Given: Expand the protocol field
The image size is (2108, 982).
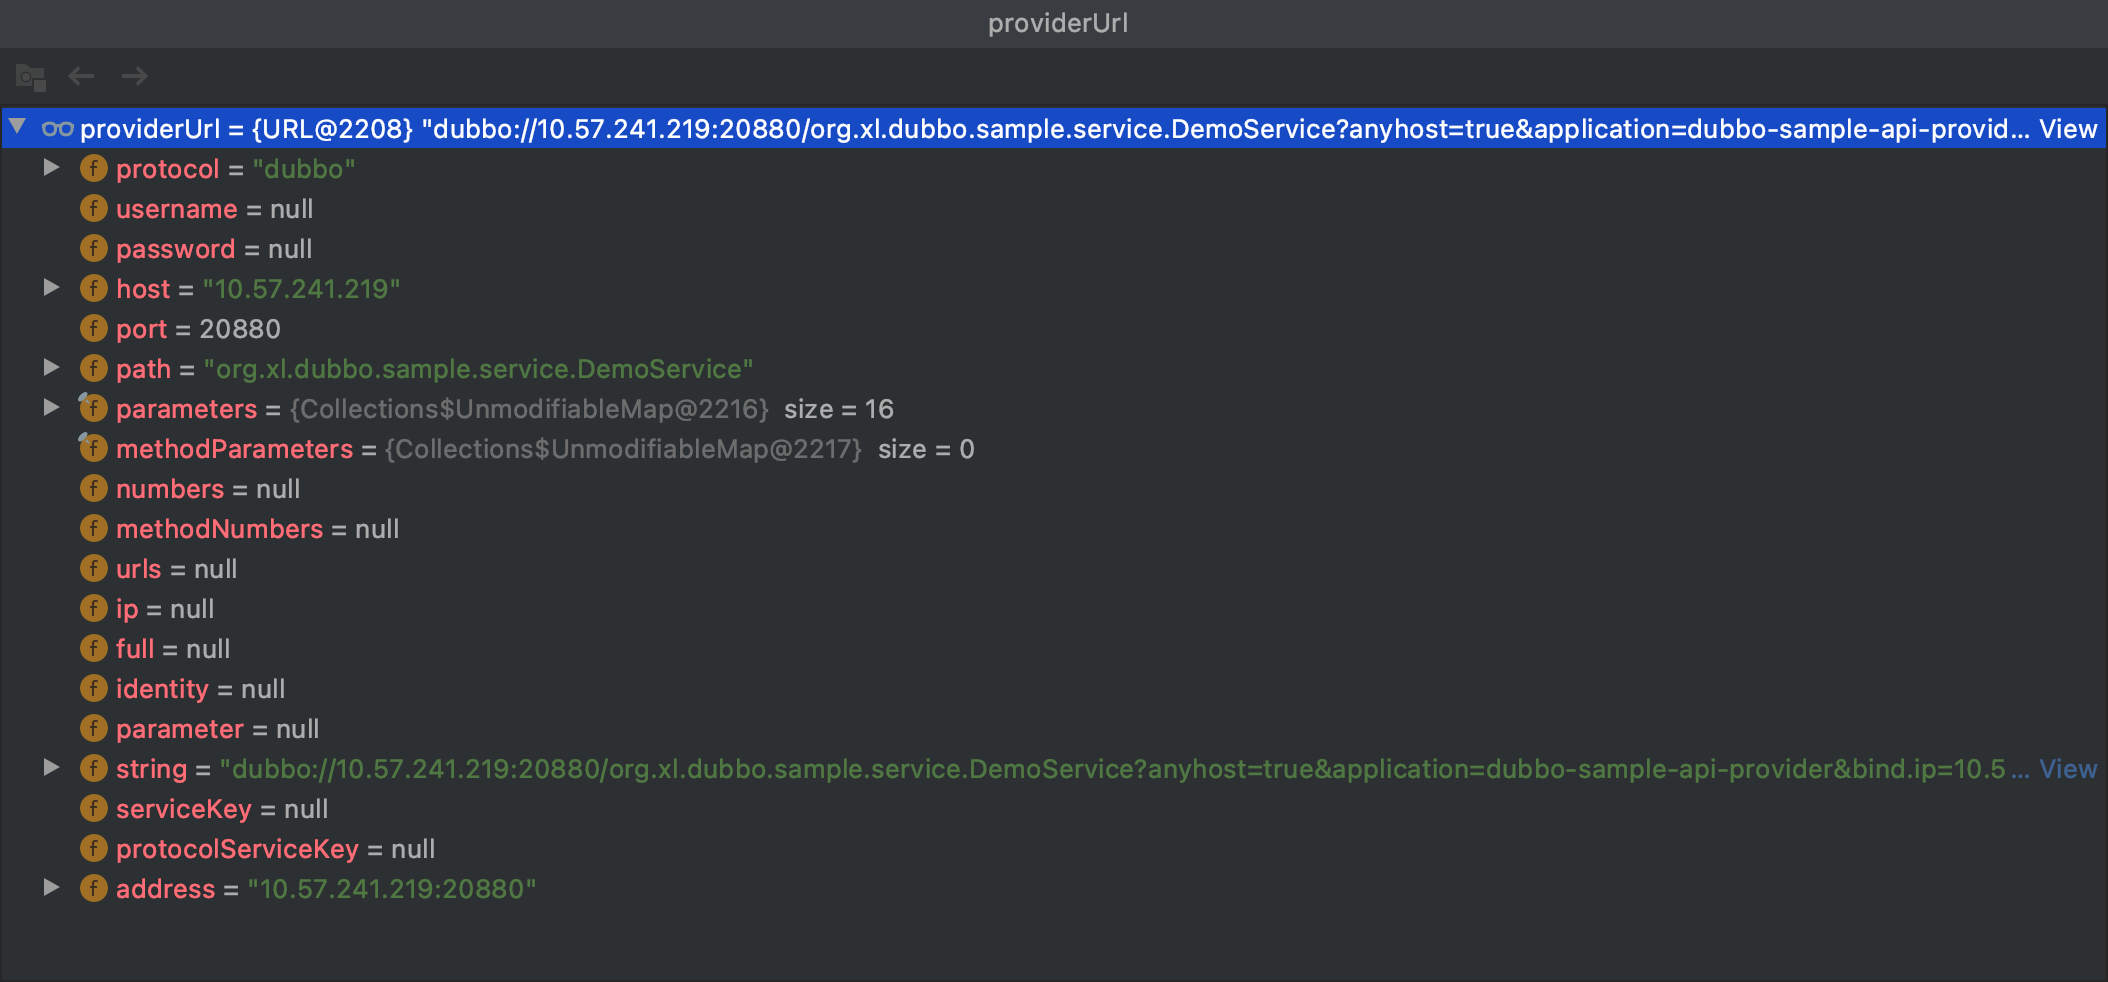Looking at the screenshot, I should (x=51, y=168).
